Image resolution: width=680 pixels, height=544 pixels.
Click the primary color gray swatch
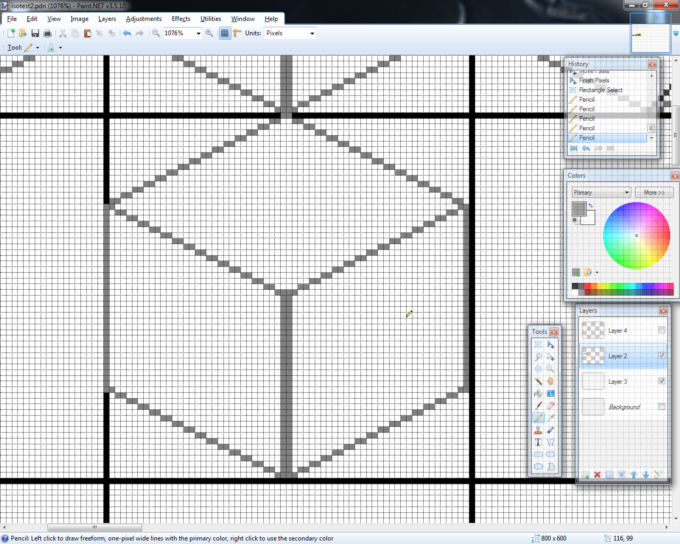click(578, 209)
